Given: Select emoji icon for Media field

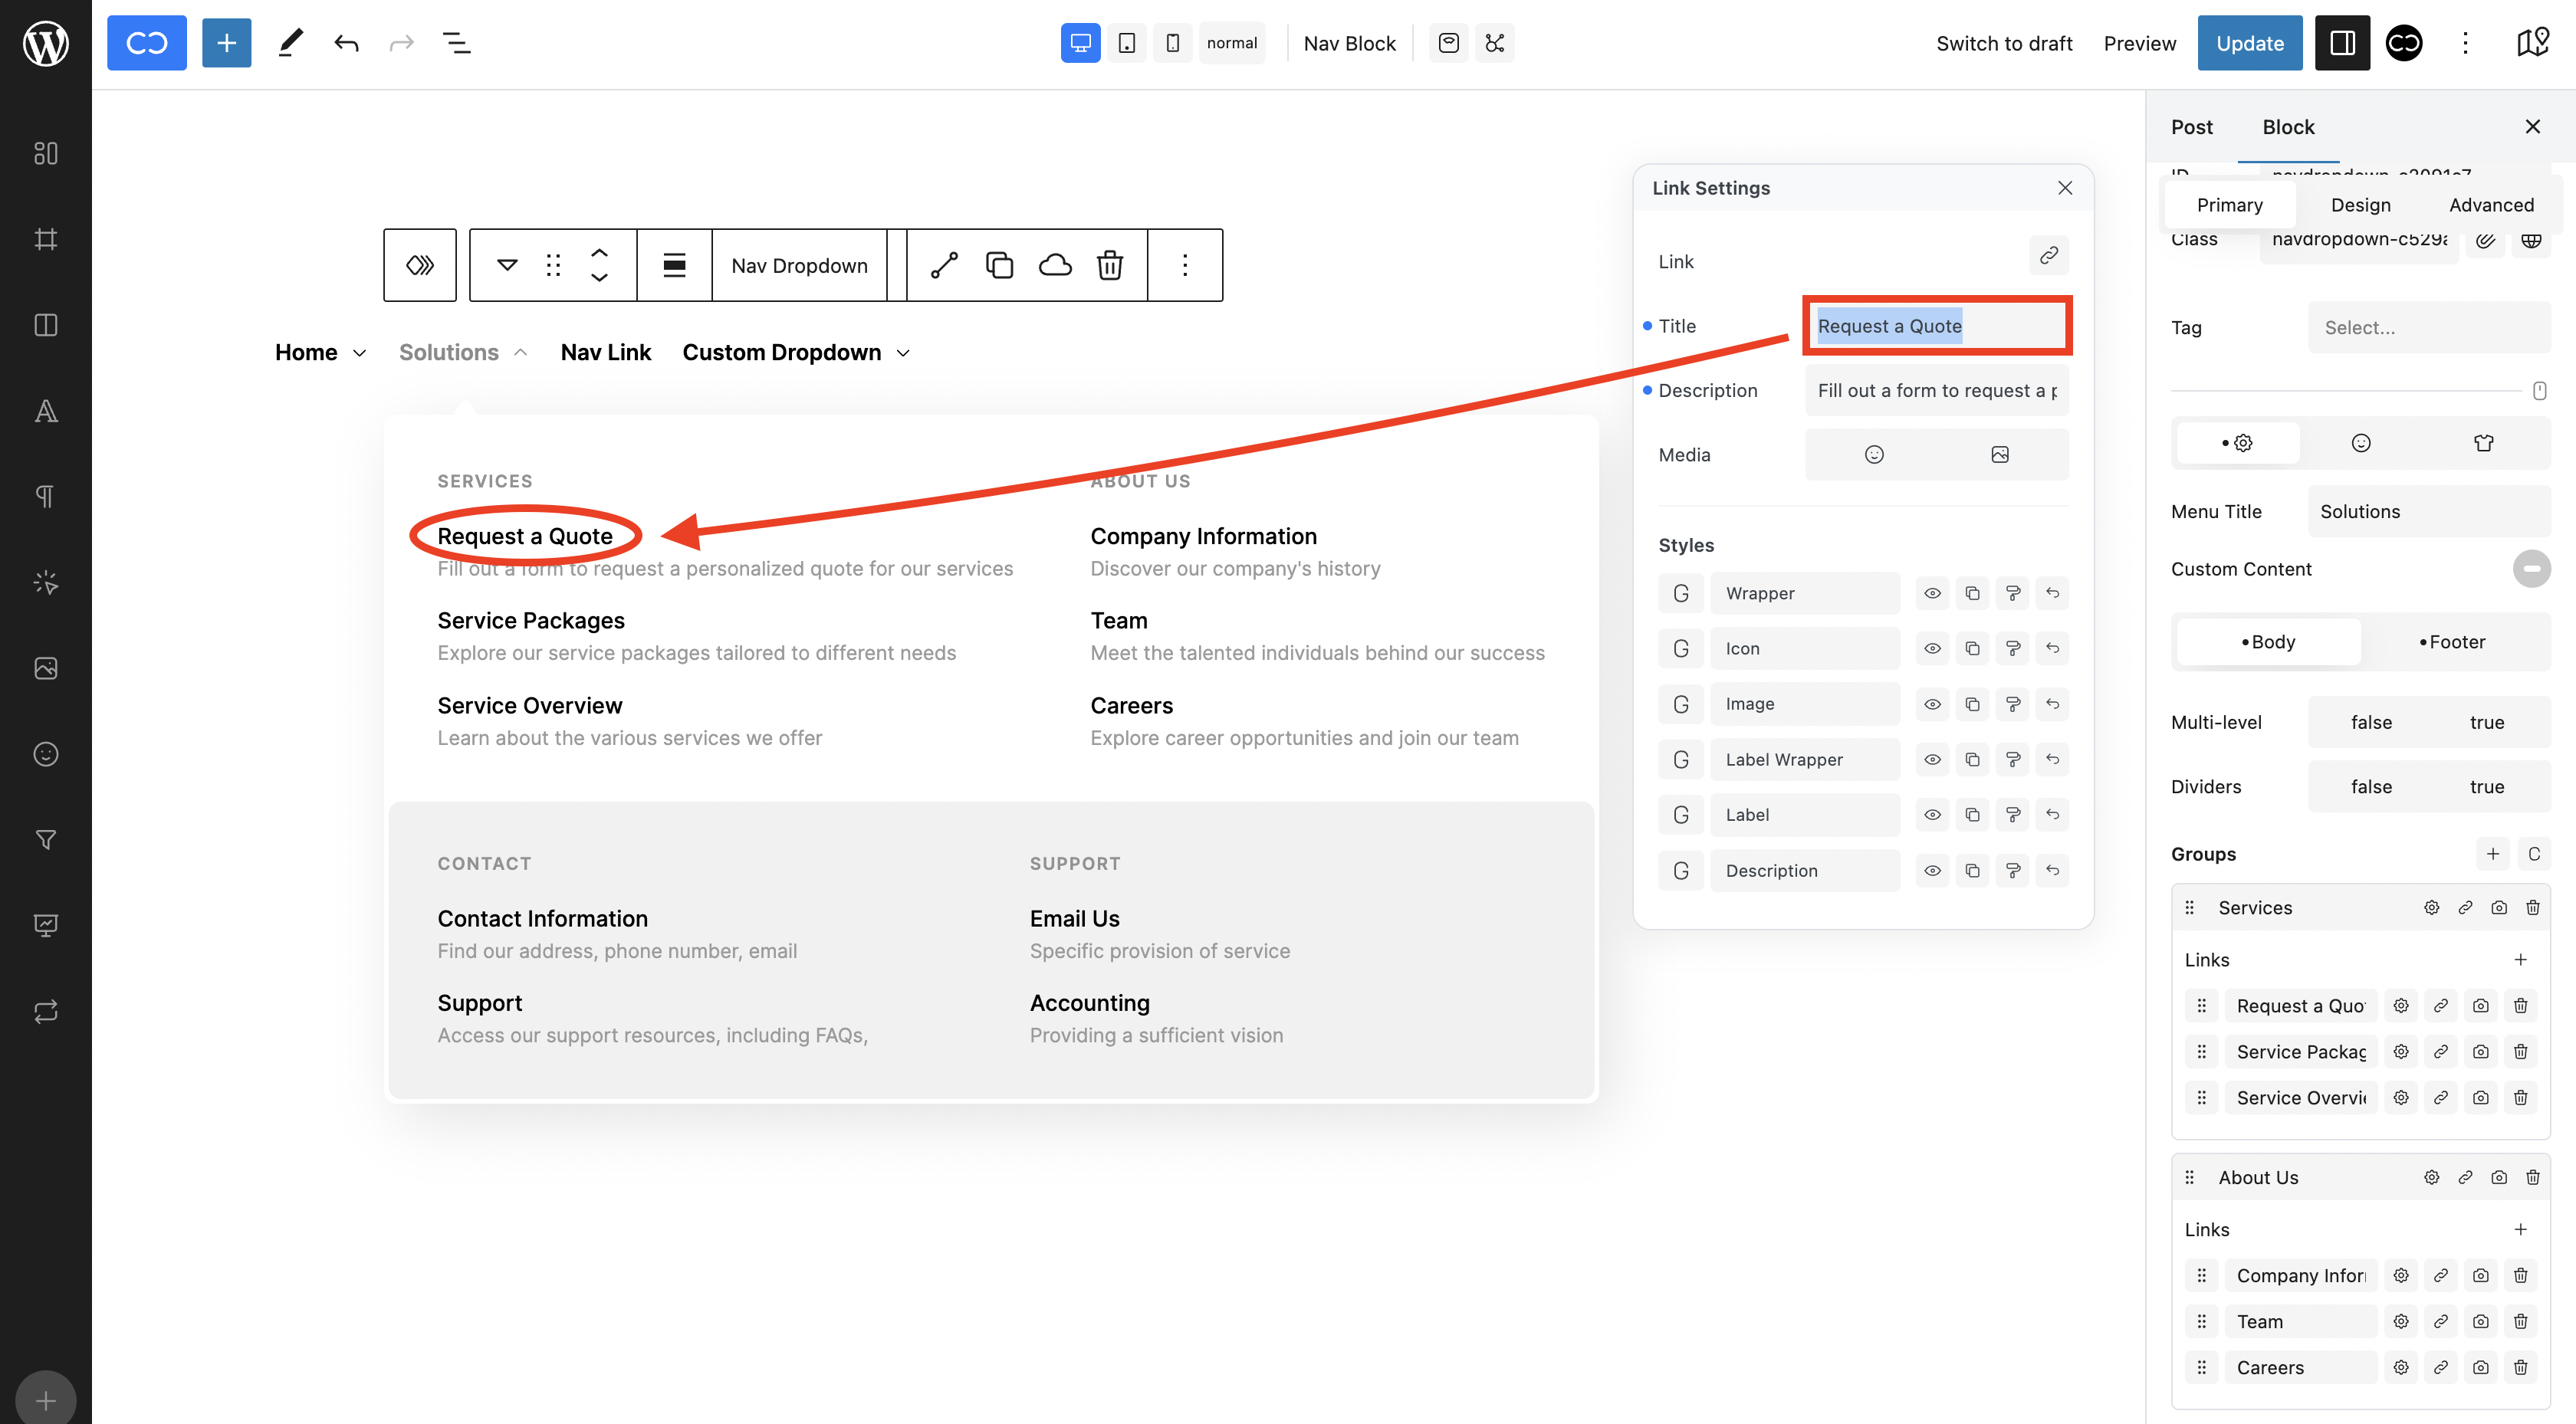Looking at the screenshot, I should tap(1874, 455).
